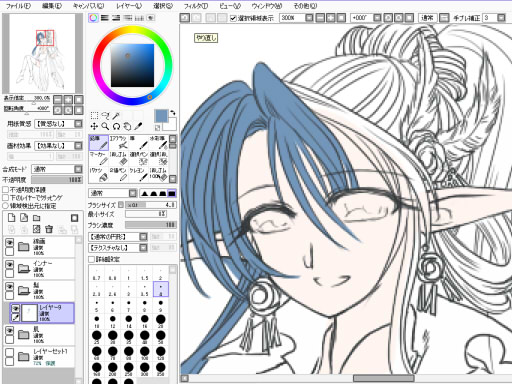
Task: Open the brush blend mode 通常 dropdown
Action: tap(133, 193)
